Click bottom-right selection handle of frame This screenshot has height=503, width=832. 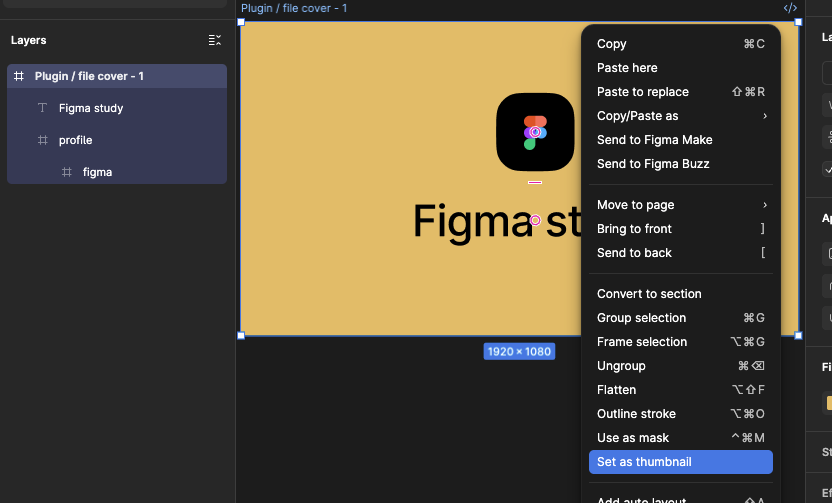click(798, 335)
